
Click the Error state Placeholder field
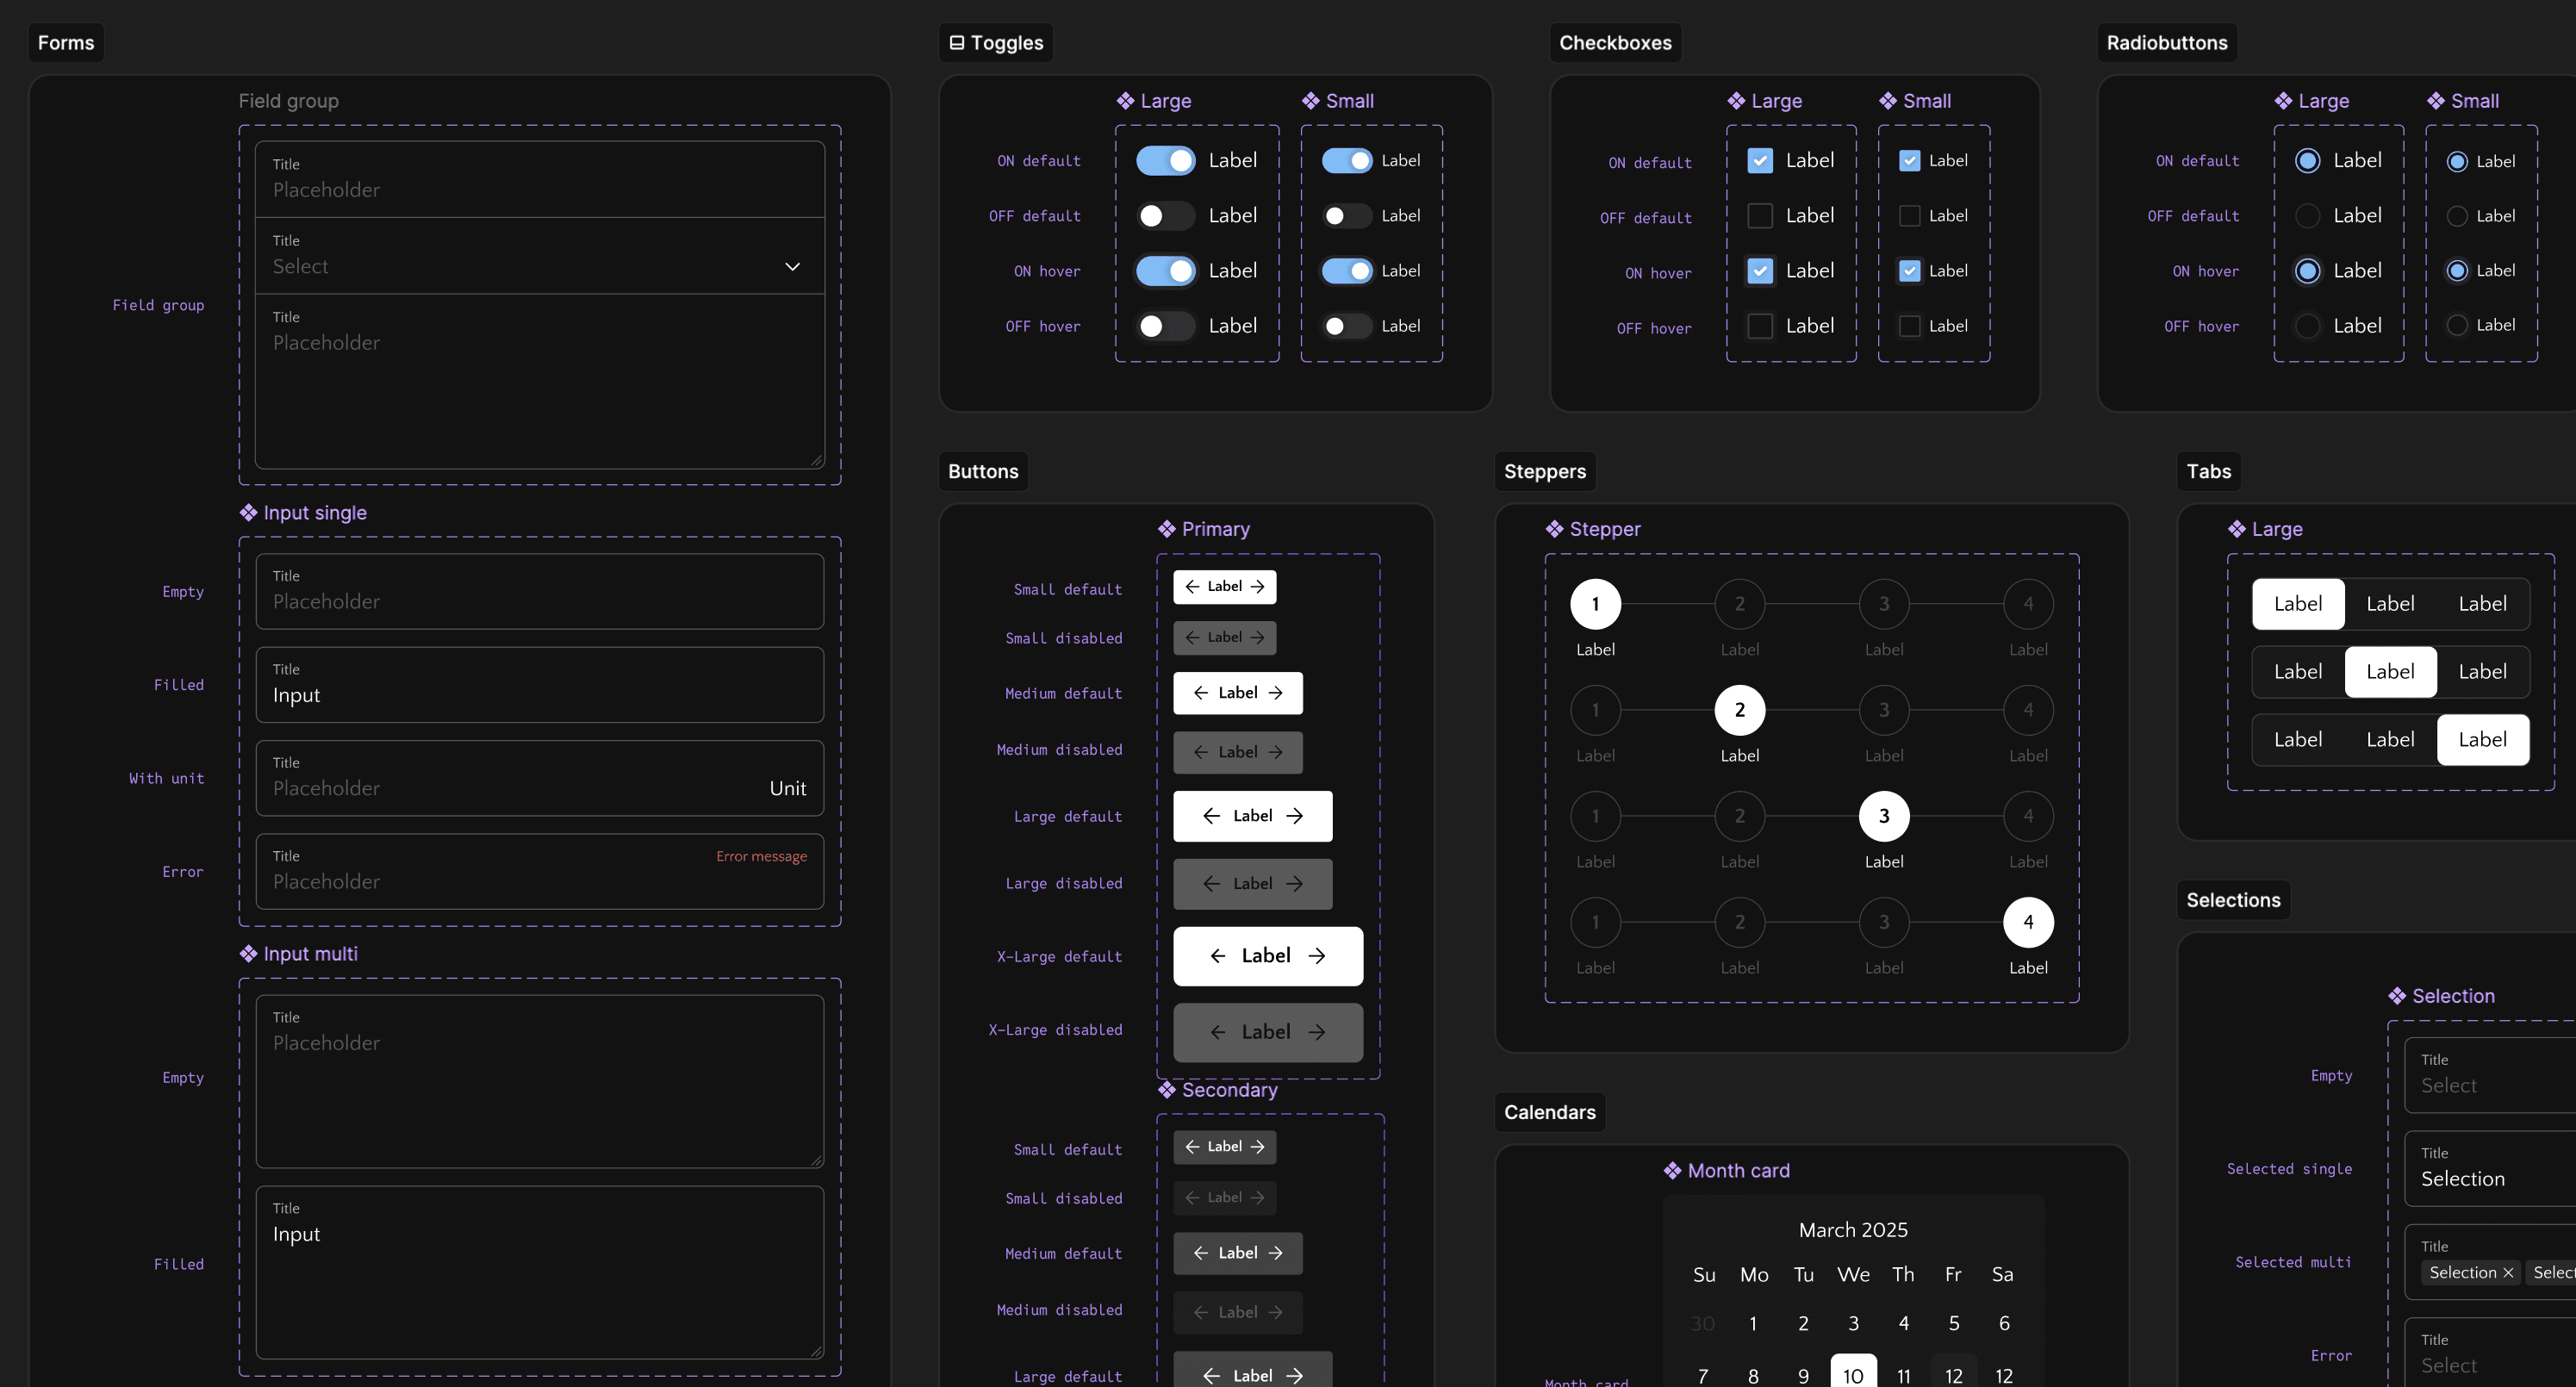(540, 872)
